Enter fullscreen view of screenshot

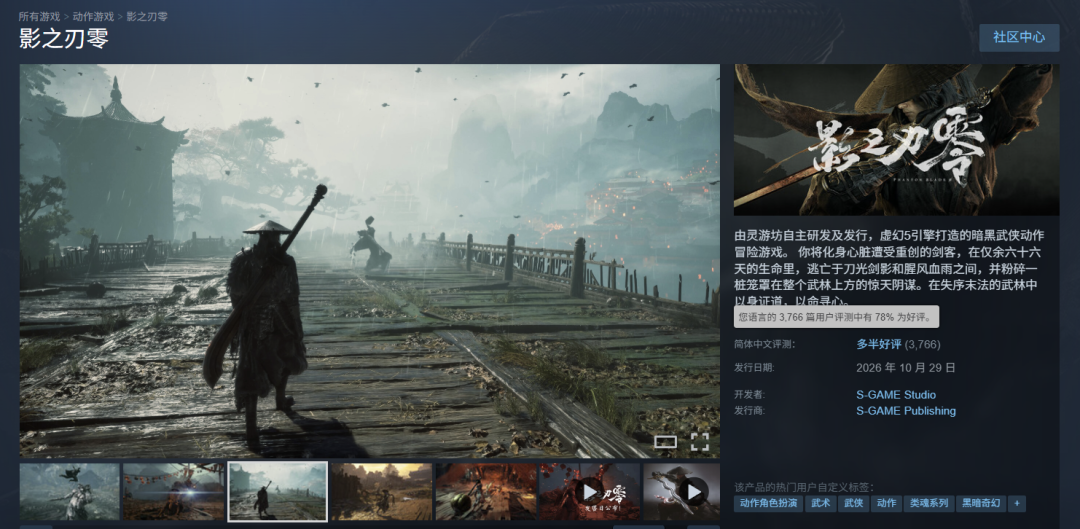click(700, 442)
